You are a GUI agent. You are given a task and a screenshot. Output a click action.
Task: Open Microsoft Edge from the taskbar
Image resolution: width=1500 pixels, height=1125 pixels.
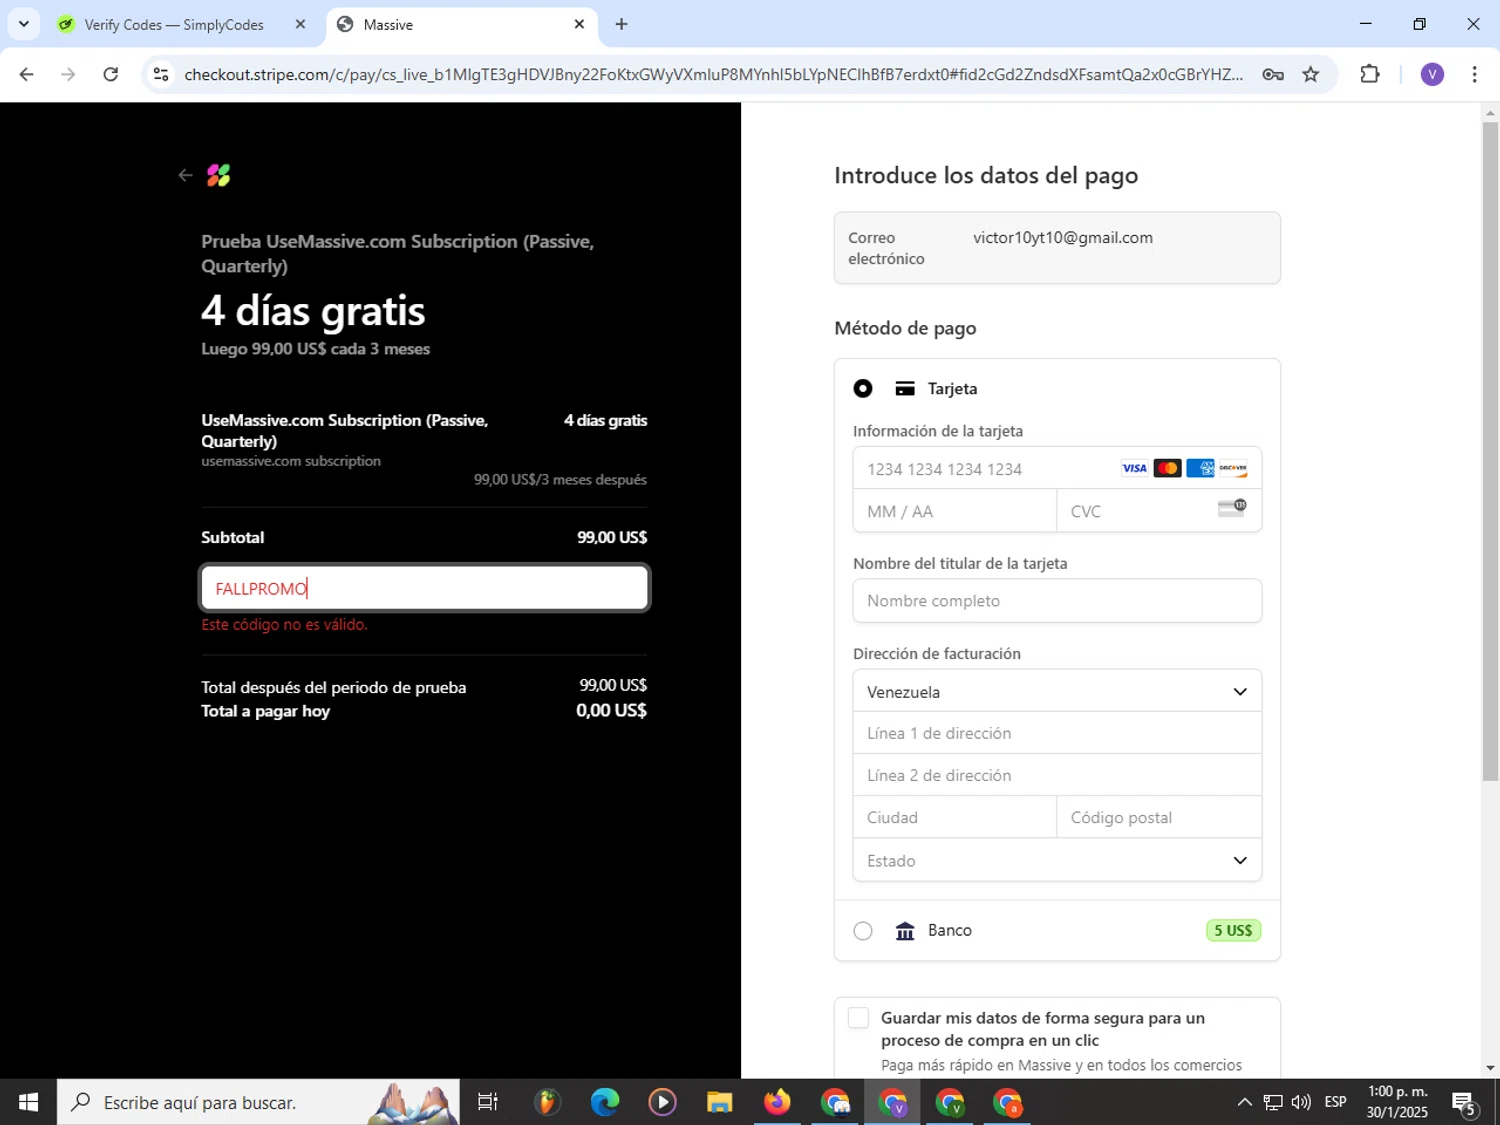tap(604, 1102)
